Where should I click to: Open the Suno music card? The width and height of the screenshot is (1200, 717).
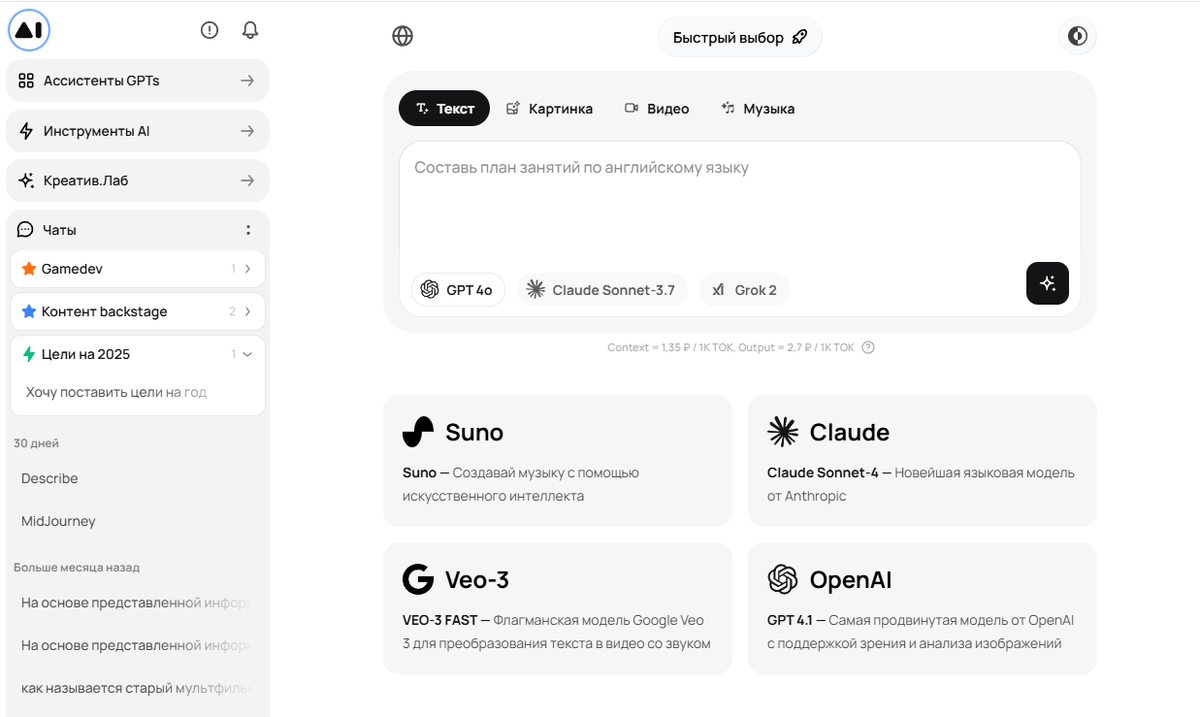(x=558, y=461)
